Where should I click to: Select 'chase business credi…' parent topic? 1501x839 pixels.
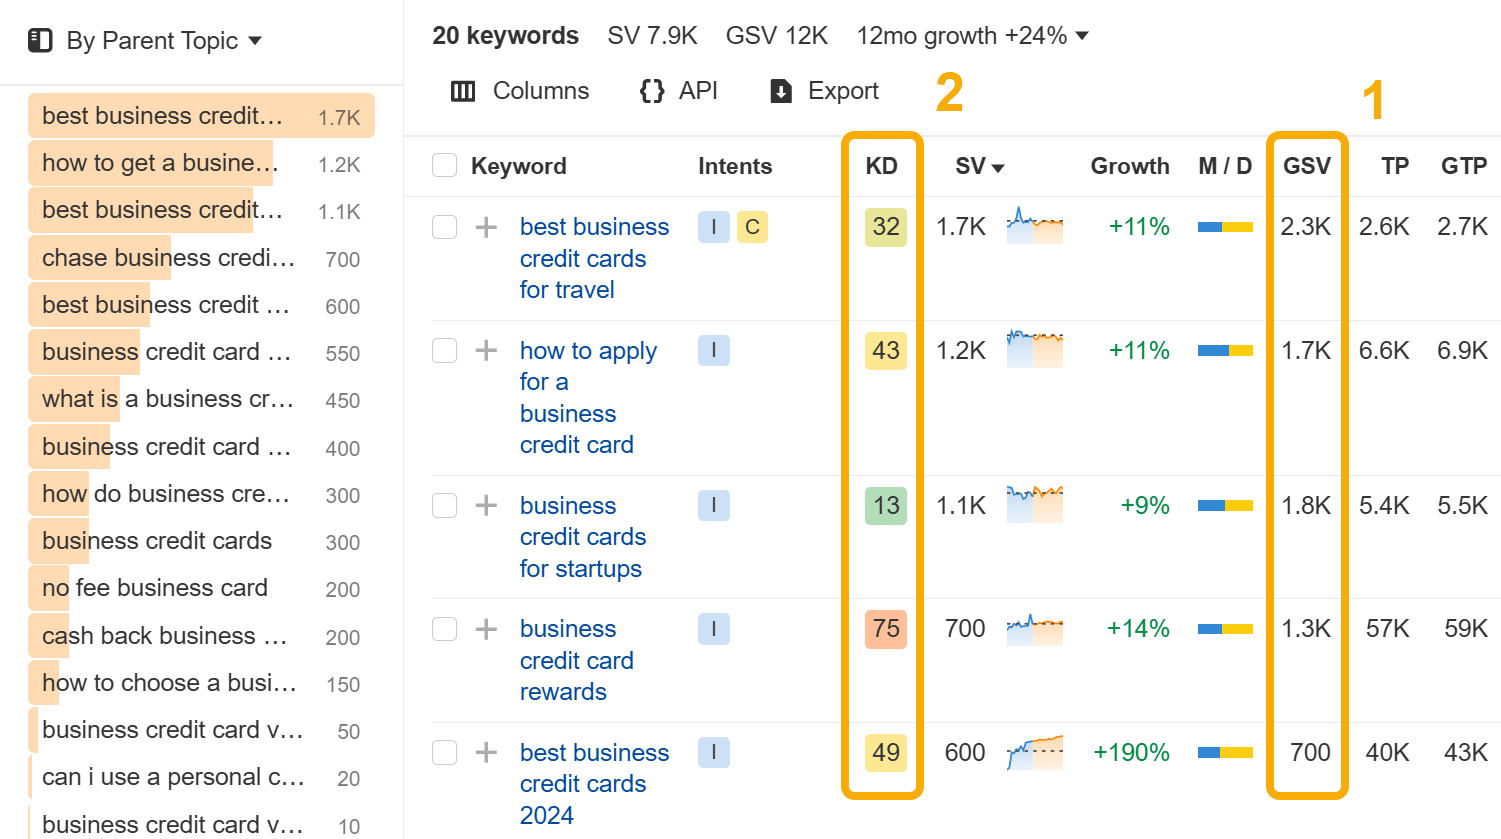click(x=168, y=258)
